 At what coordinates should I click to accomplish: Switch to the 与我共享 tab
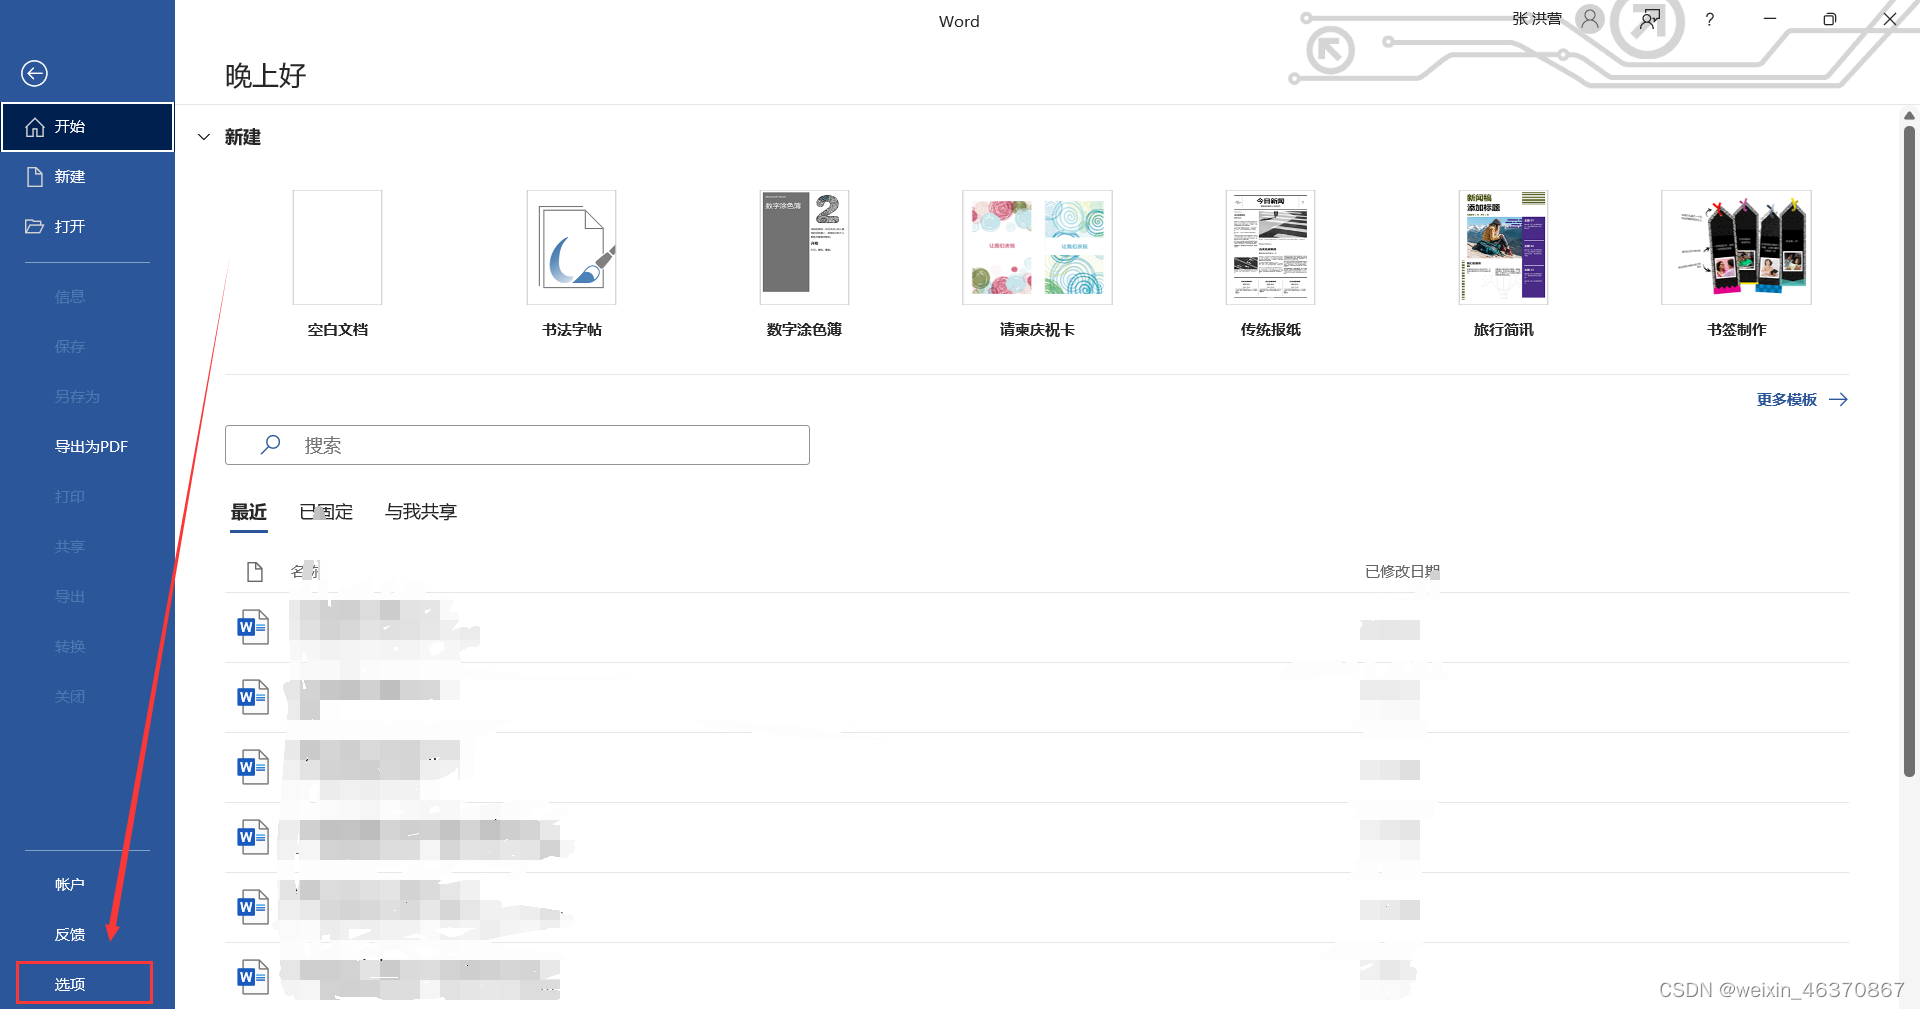(x=421, y=512)
